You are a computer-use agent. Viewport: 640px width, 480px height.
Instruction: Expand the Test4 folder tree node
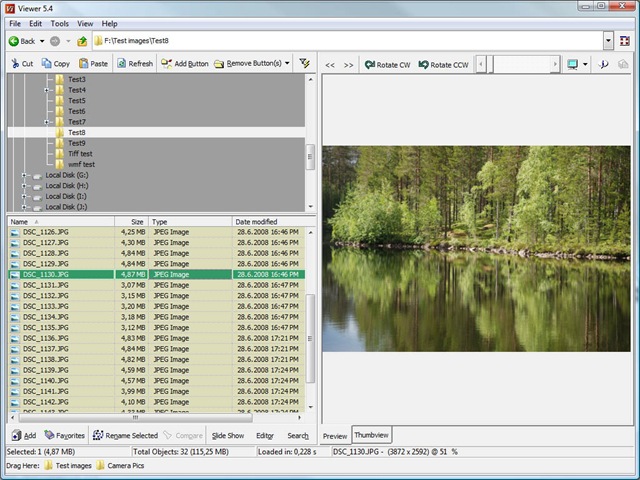(x=47, y=90)
